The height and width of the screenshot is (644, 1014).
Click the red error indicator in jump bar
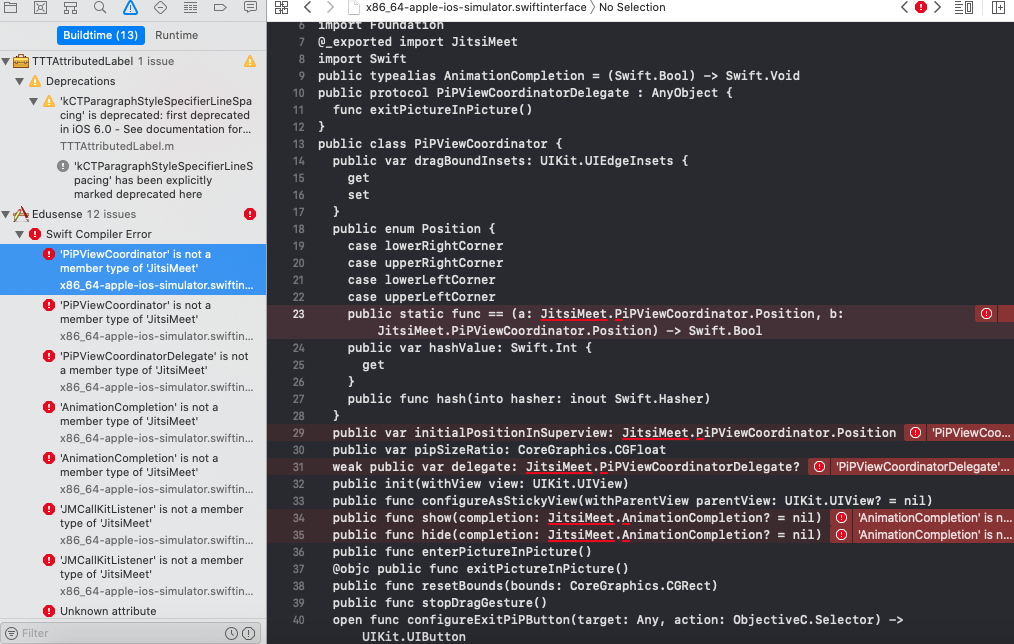coord(921,7)
